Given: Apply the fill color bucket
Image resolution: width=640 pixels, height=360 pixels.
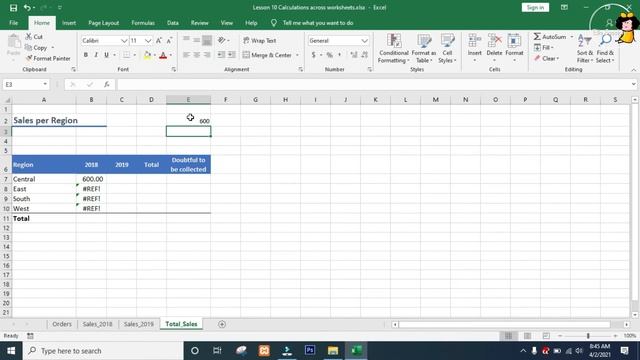Looking at the screenshot, I should click(x=147, y=55).
